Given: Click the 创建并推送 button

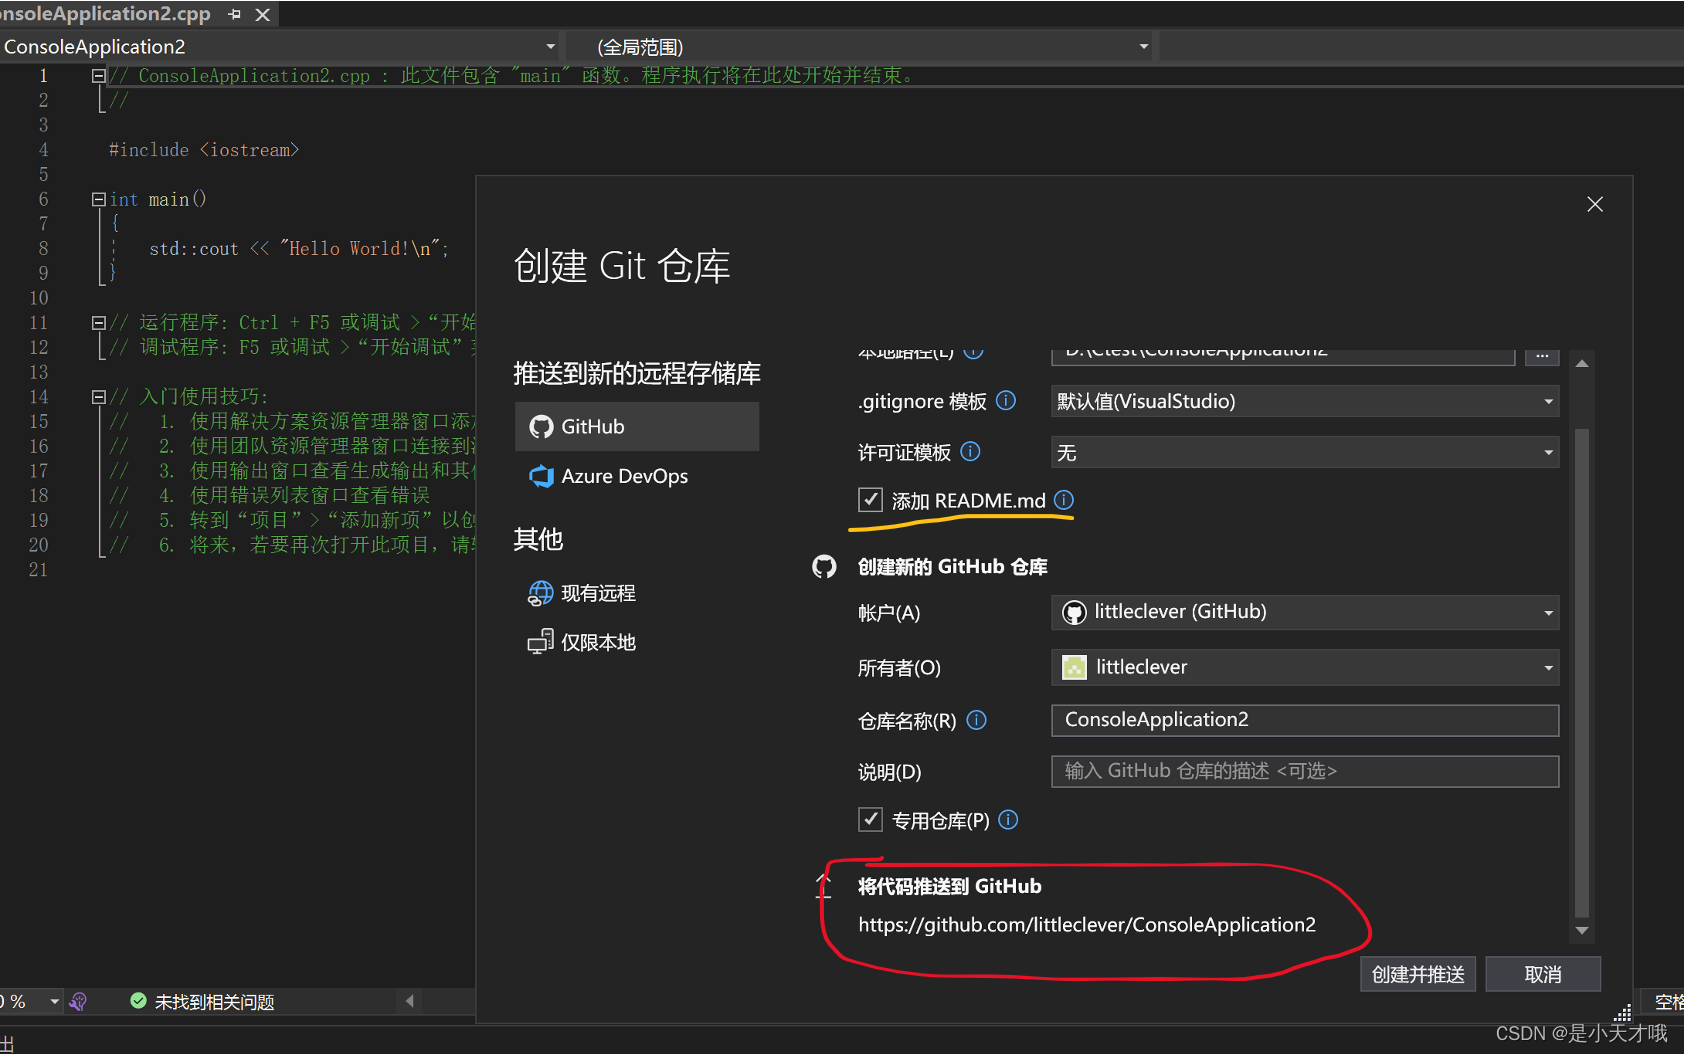Looking at the screenshot, I should [1417, 973].
